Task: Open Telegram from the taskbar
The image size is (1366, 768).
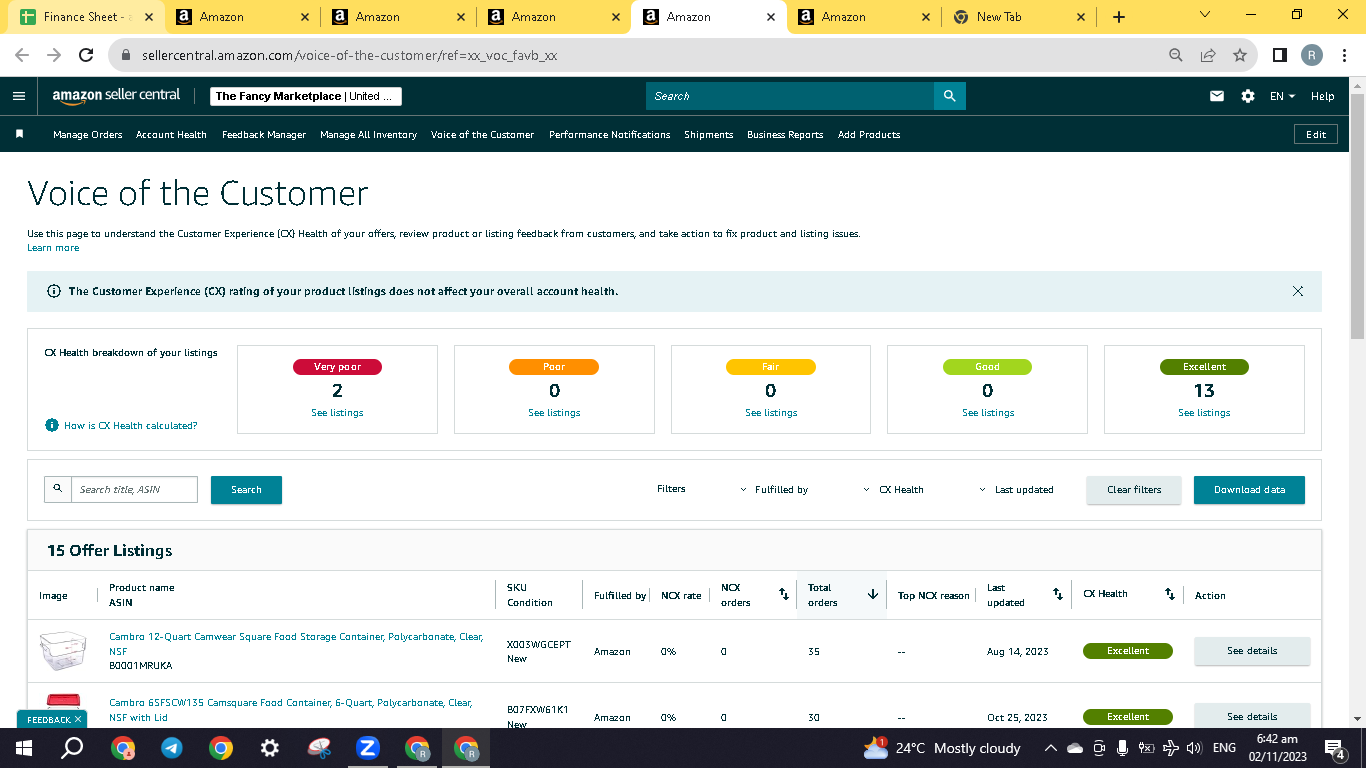Action: tap(172, 748)
